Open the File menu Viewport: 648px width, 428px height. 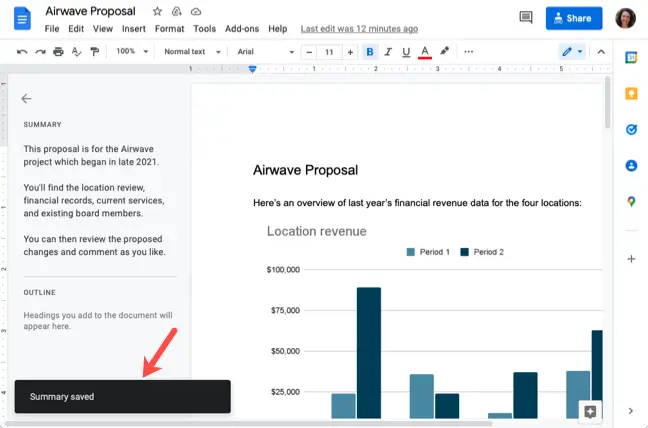coord(52,29)
